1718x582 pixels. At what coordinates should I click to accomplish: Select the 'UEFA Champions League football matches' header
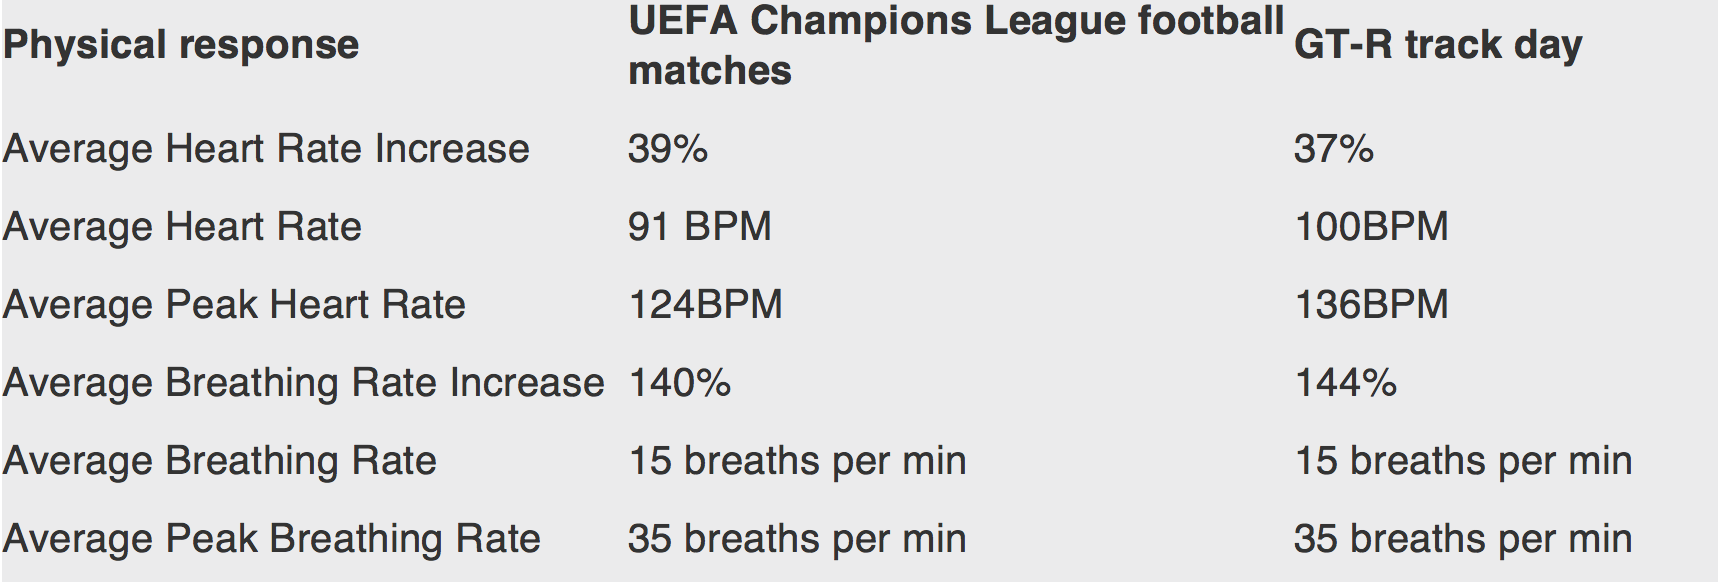[956, 45]
